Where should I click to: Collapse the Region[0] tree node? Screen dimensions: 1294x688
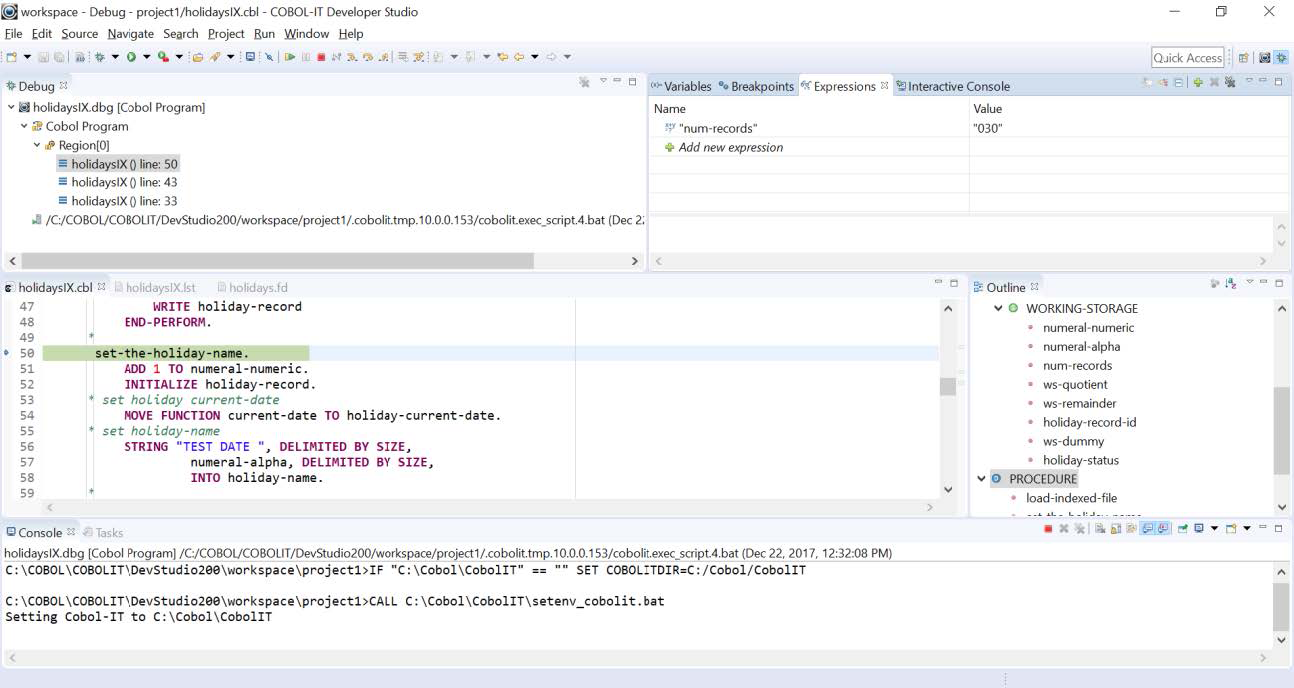click(37, 145)
